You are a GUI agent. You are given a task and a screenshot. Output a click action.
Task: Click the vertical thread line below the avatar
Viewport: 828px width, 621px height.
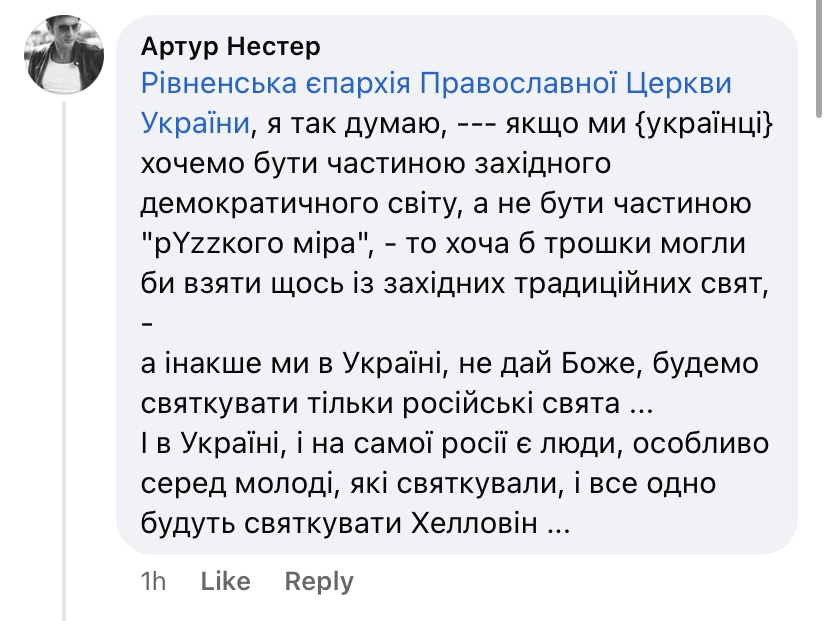[65, 350]
